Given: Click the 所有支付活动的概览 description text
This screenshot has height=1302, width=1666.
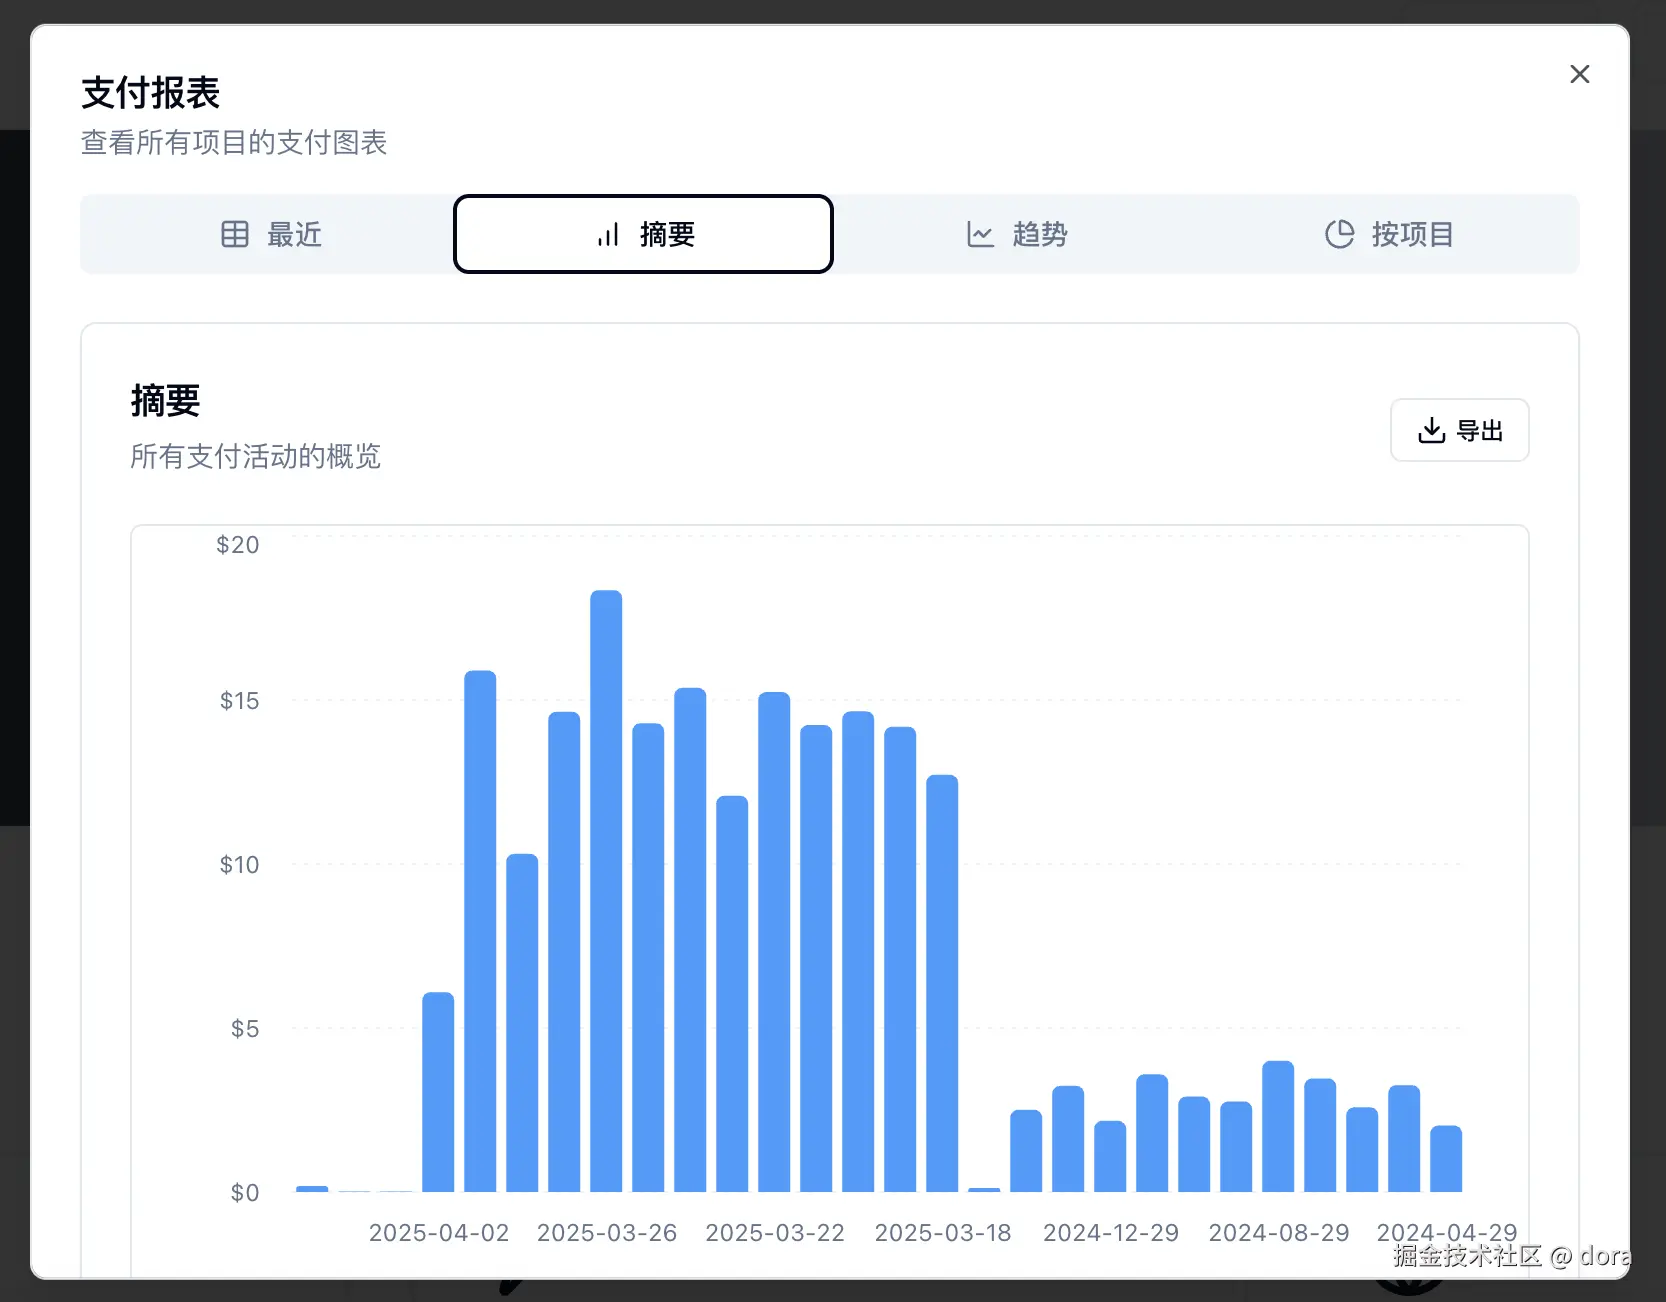Looking at the screenshot, I should (x=255, y=457).
